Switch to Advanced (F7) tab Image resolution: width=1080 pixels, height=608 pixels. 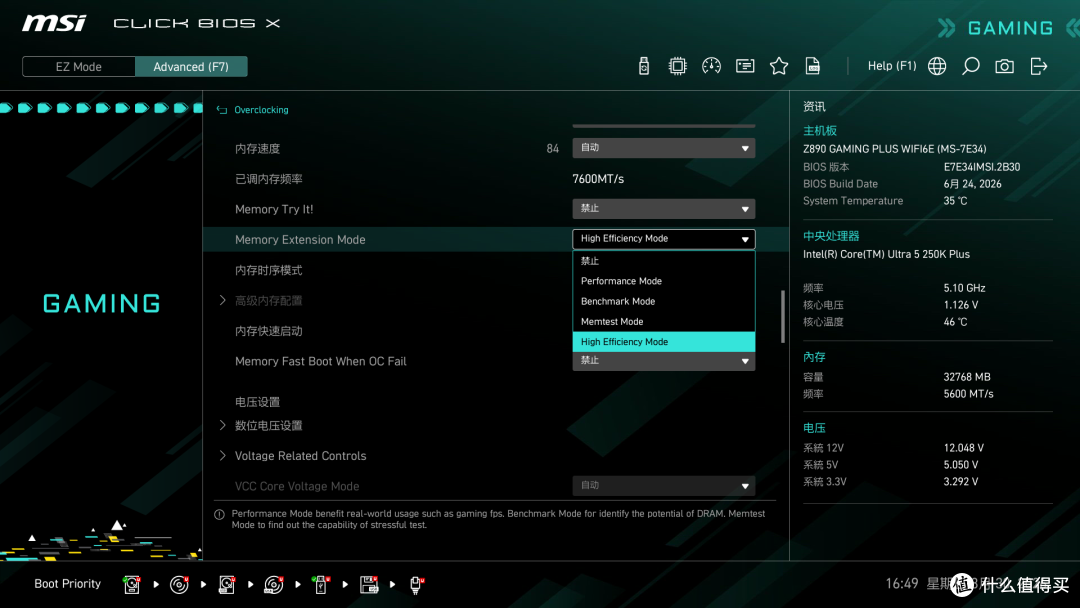[x=191, y=67]
